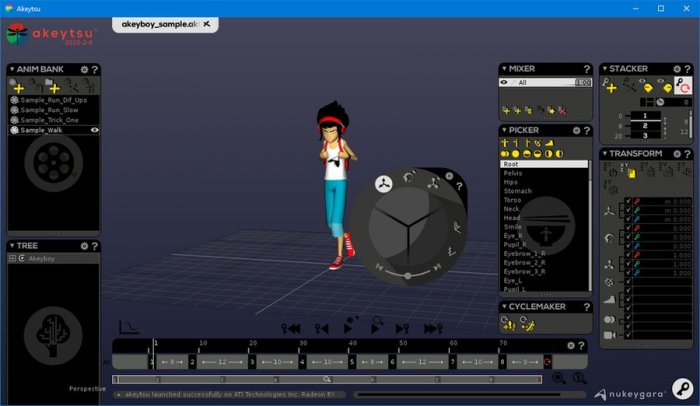
Task: Open the Anim Bank settings gear
Action: click(84, 70)
